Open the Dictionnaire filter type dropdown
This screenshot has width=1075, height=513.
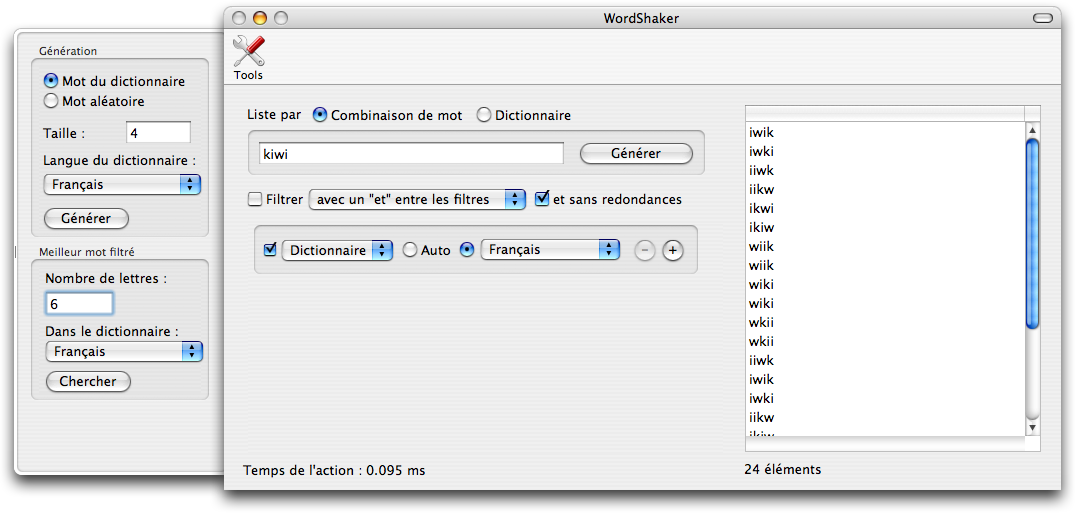(337, 250)
